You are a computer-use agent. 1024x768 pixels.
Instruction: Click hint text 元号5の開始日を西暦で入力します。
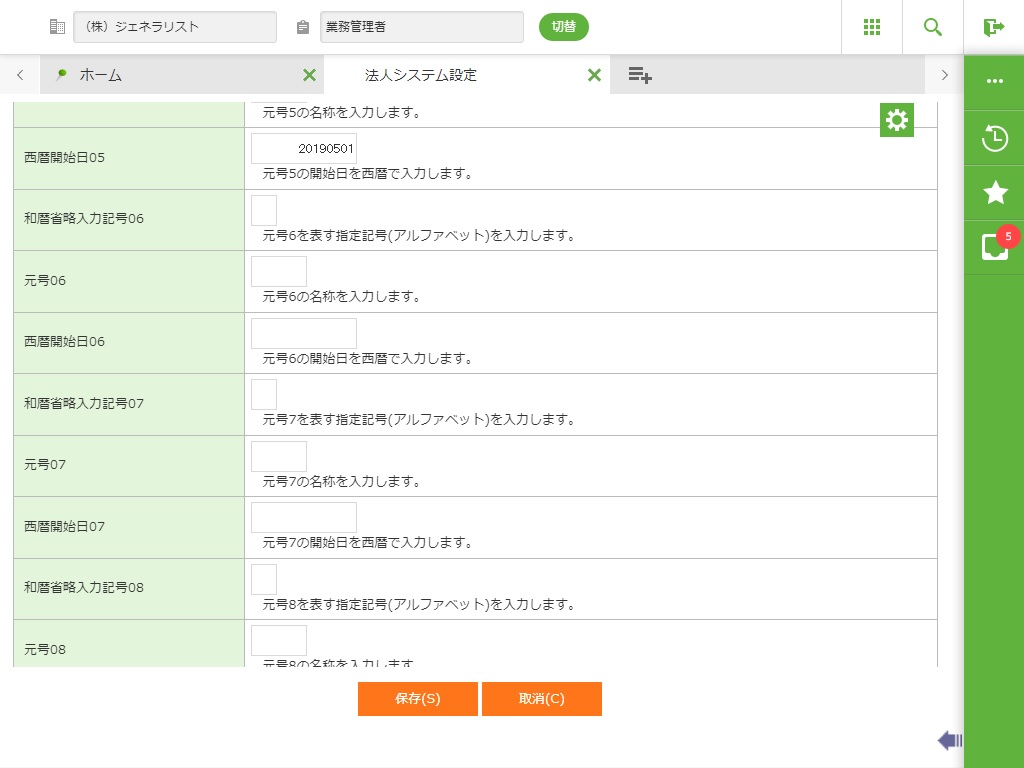click(x=368, y=174)
